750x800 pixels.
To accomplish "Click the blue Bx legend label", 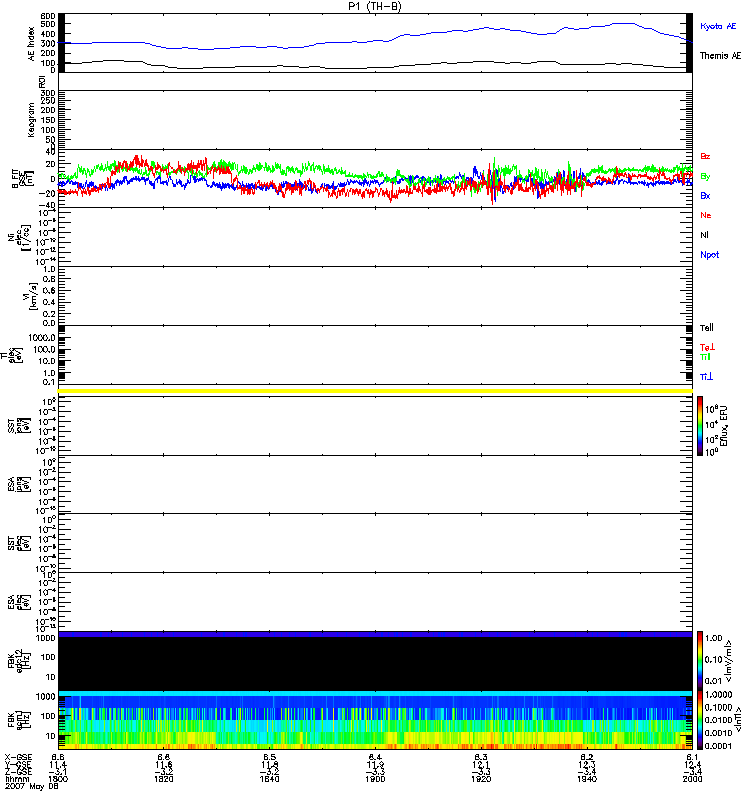I will point(705,195).
